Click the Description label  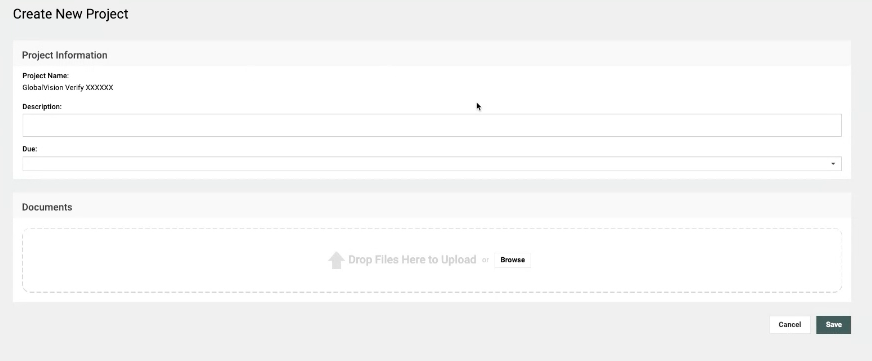pyautogui.click(x=42, y=106)
